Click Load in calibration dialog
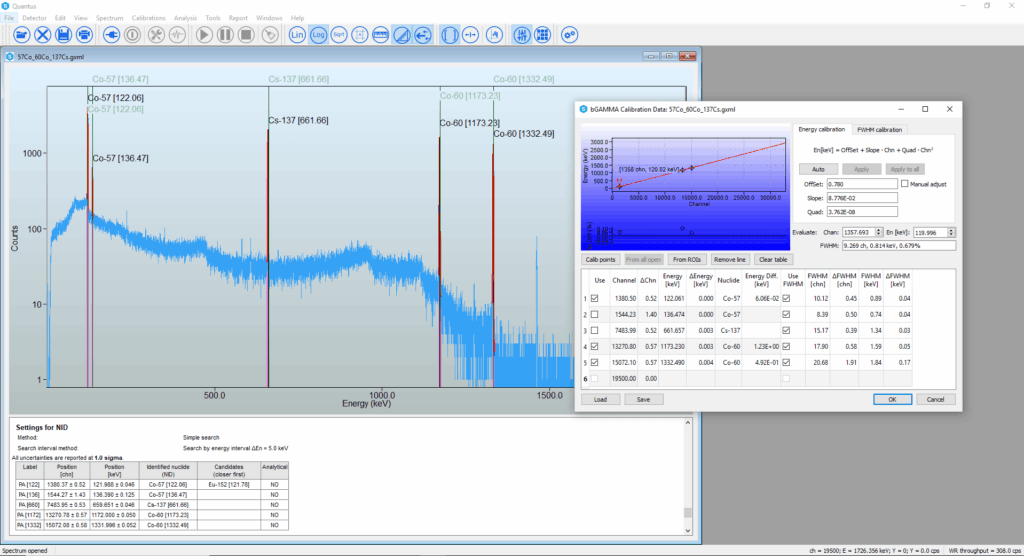Viewport: 1024px width, 556px height. [600, 399]
